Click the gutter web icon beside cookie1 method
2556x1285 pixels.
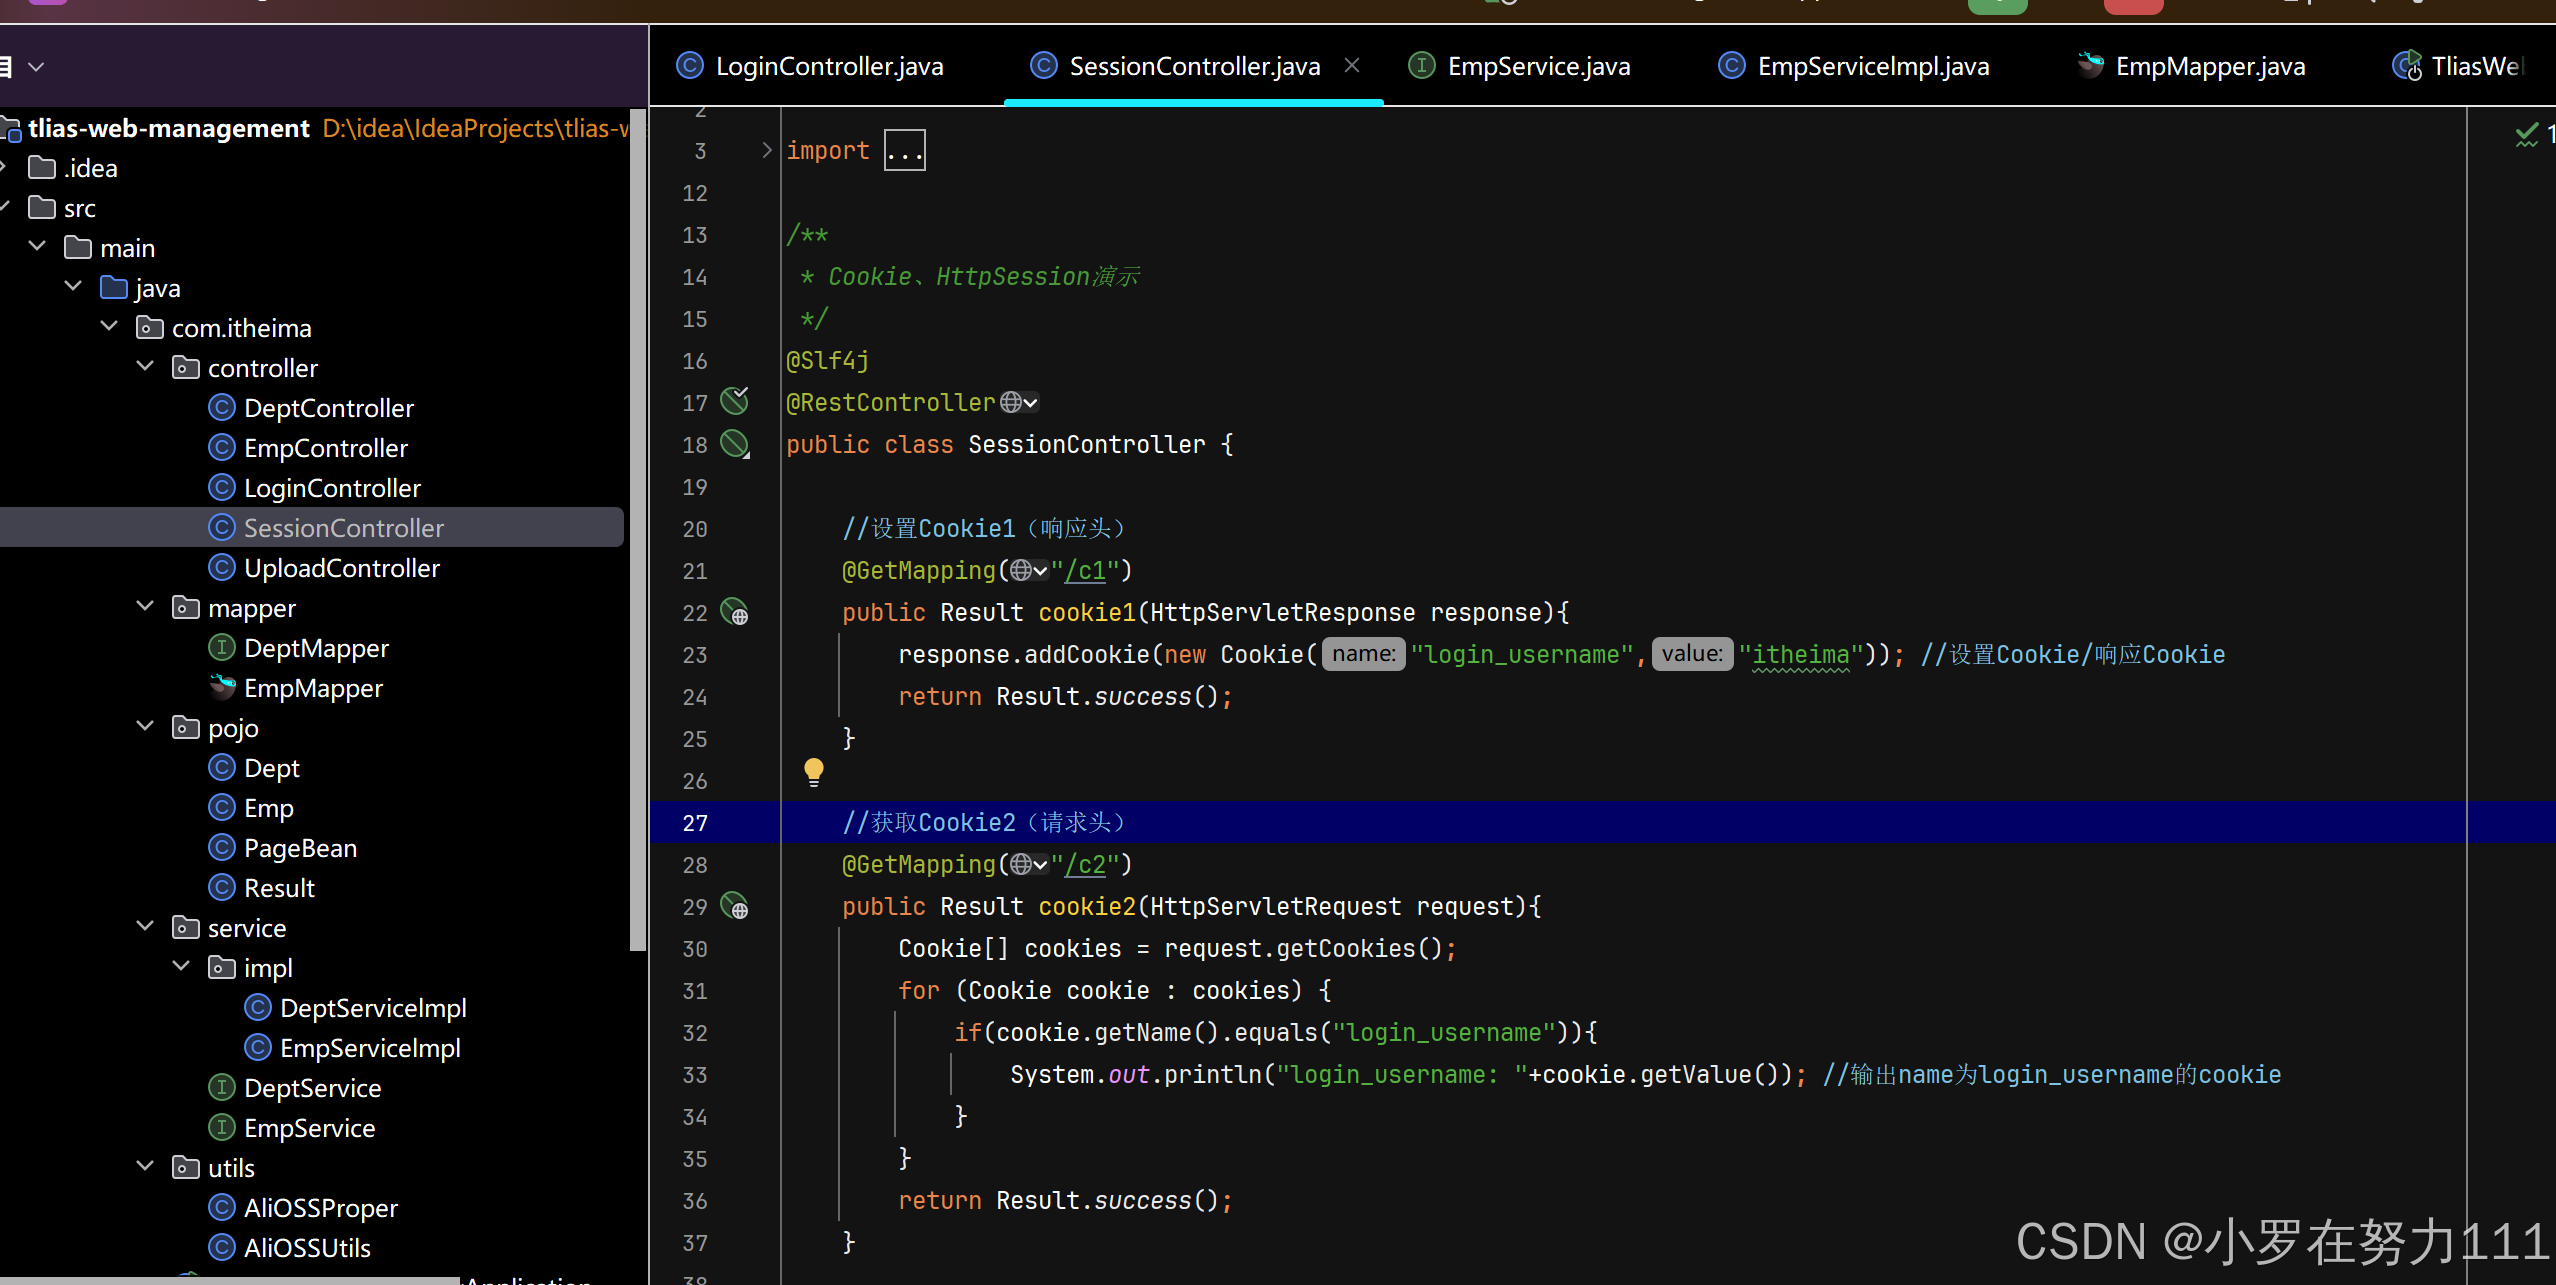[x=735, y=611]
